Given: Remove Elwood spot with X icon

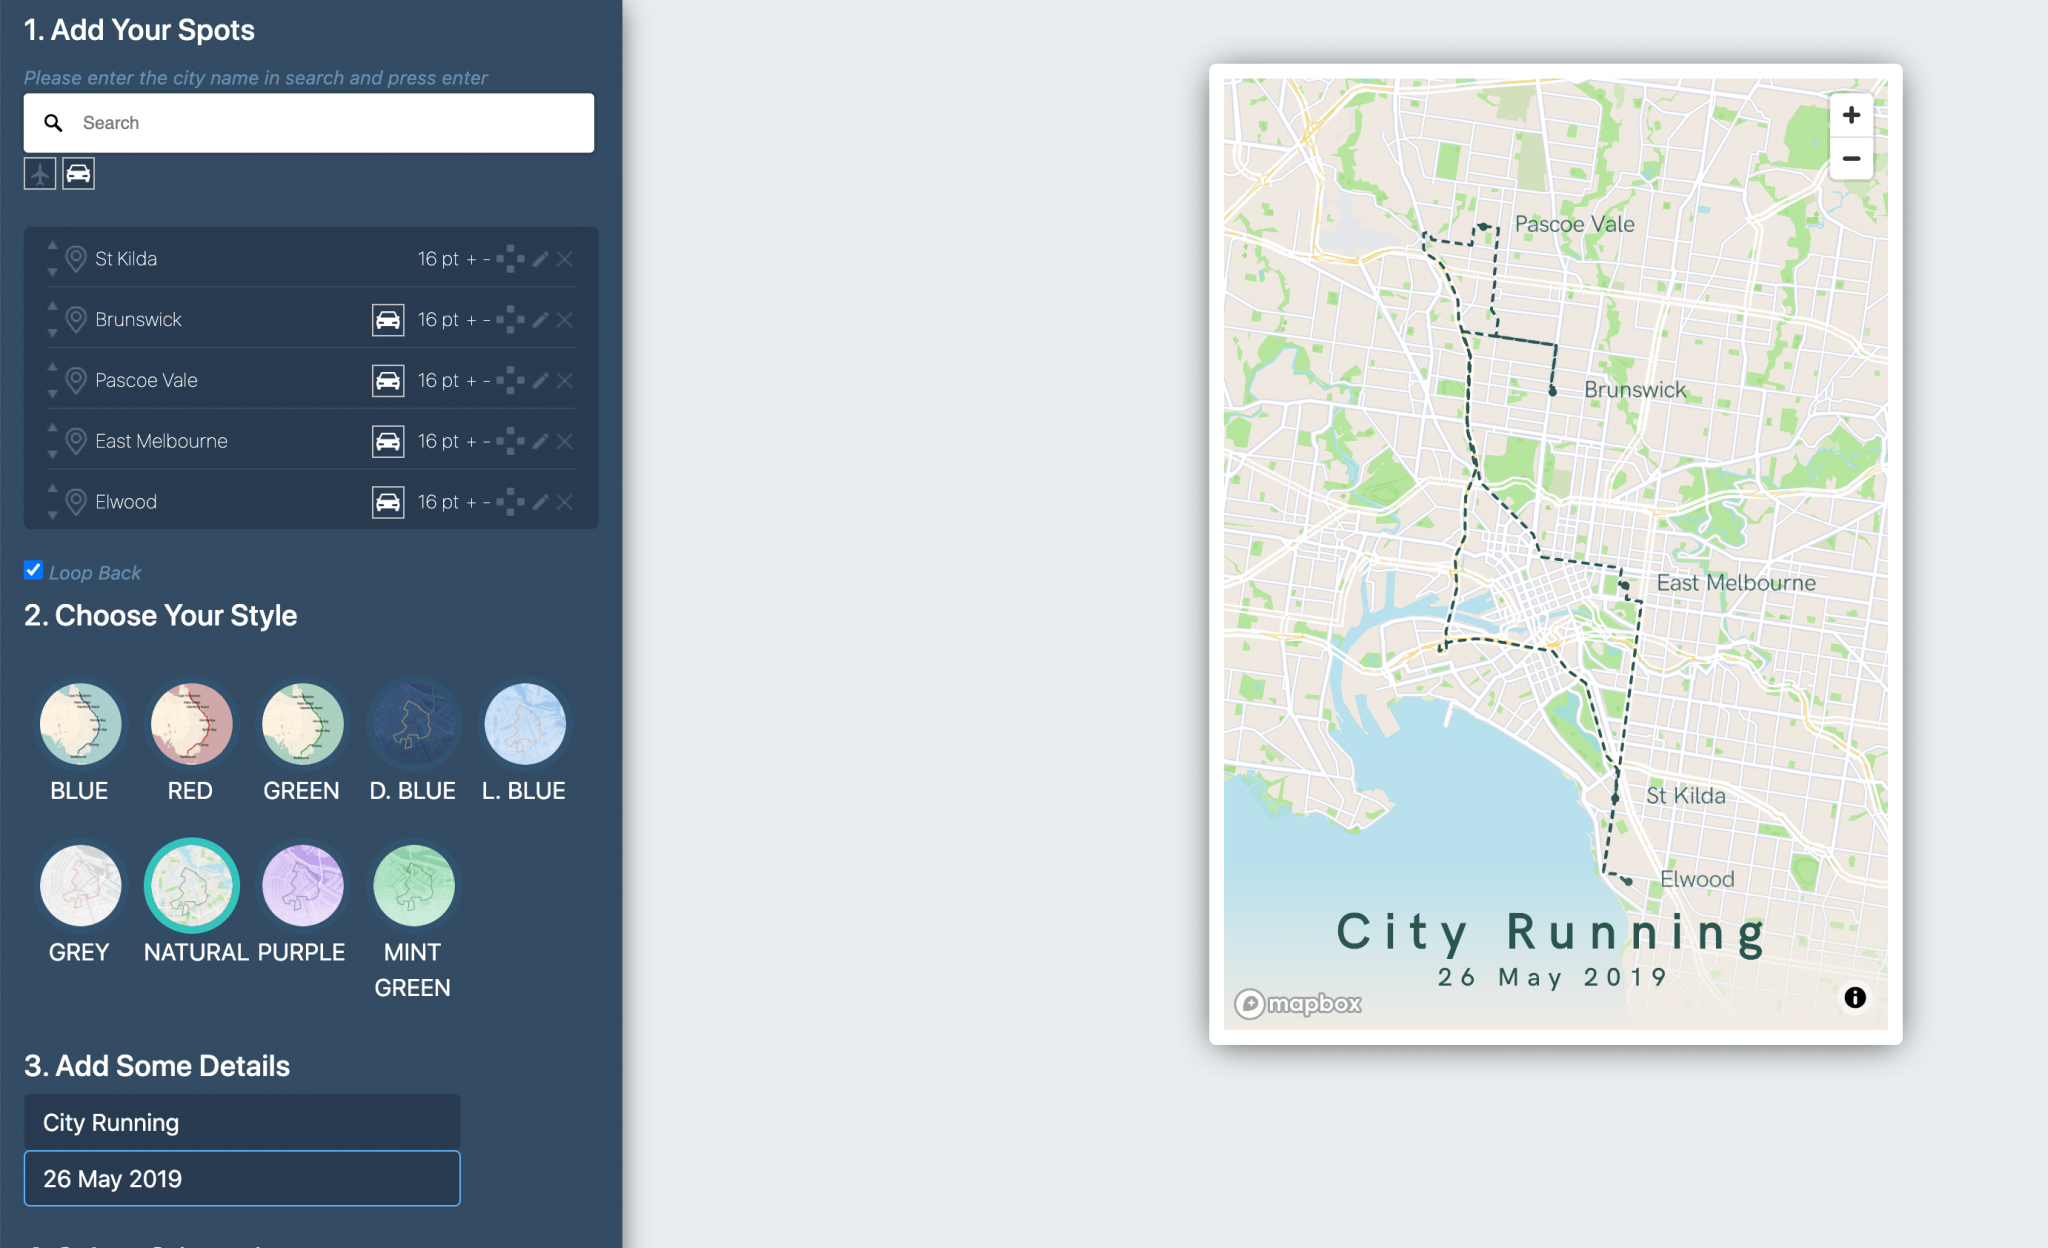Looking at the screenshot, I should [565, 502].
